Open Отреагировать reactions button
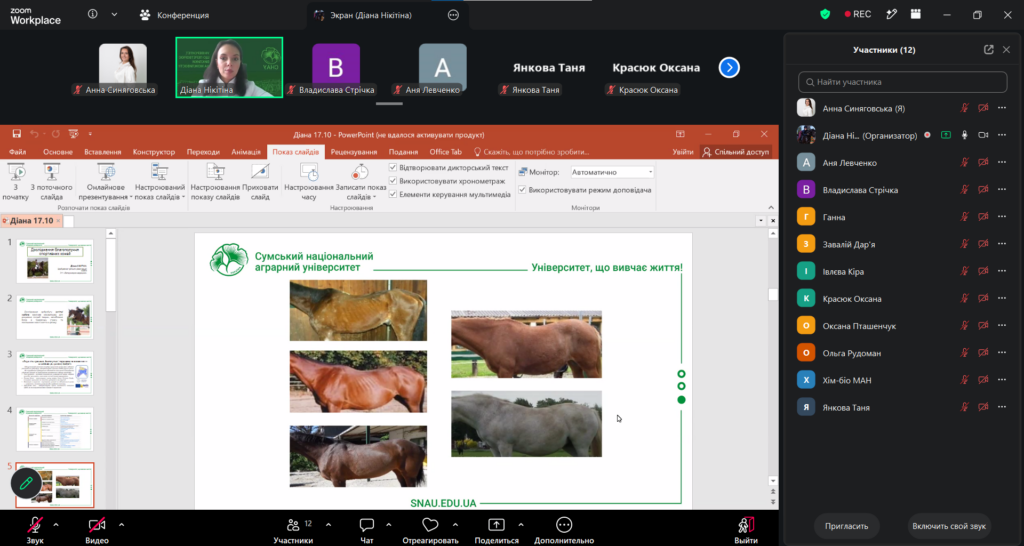 click(430, 530)
